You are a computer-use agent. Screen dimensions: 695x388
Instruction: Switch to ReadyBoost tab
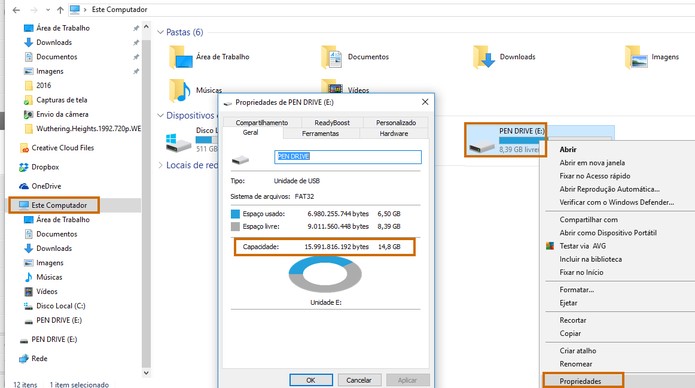tap(332, 123)
